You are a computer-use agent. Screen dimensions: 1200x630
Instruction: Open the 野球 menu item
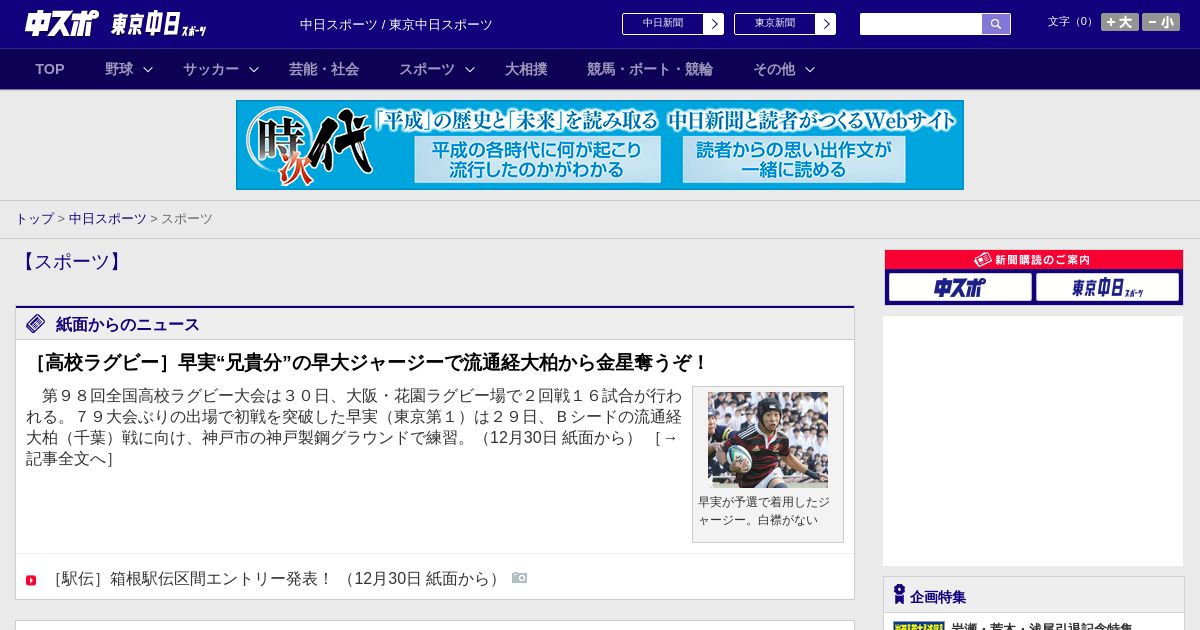pos(119,69)
